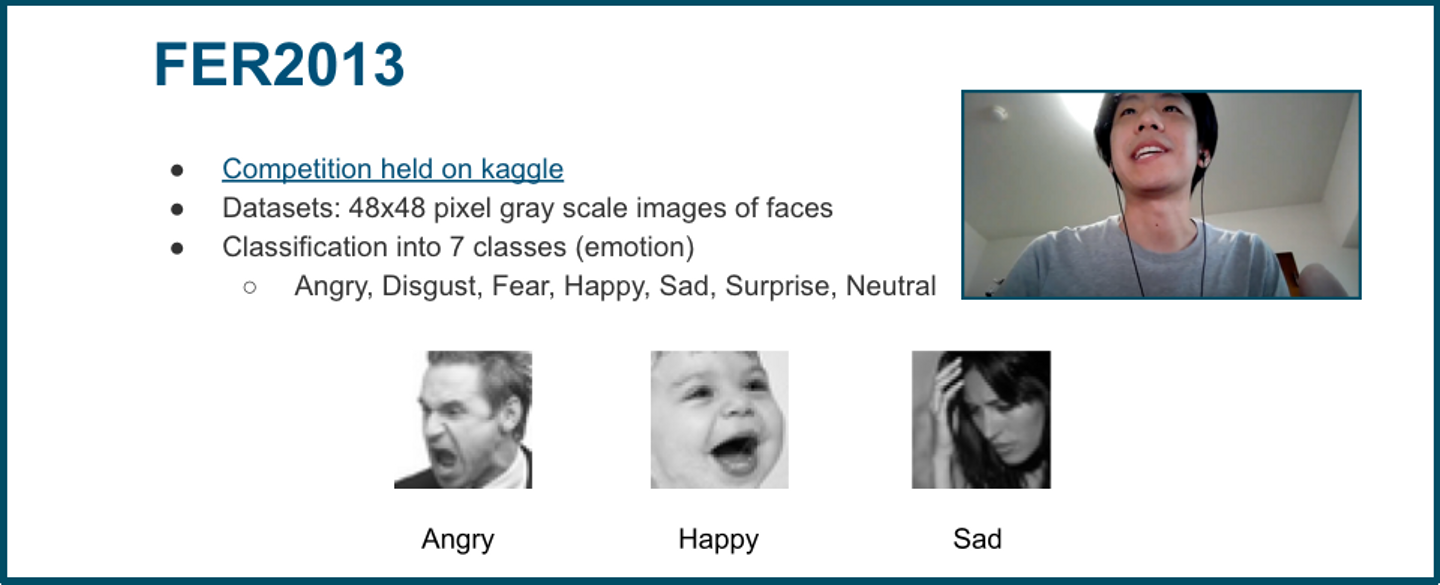Click the word "Neutral" in the emotion list
The image size is (1440, 585).
tap(891, 286)
